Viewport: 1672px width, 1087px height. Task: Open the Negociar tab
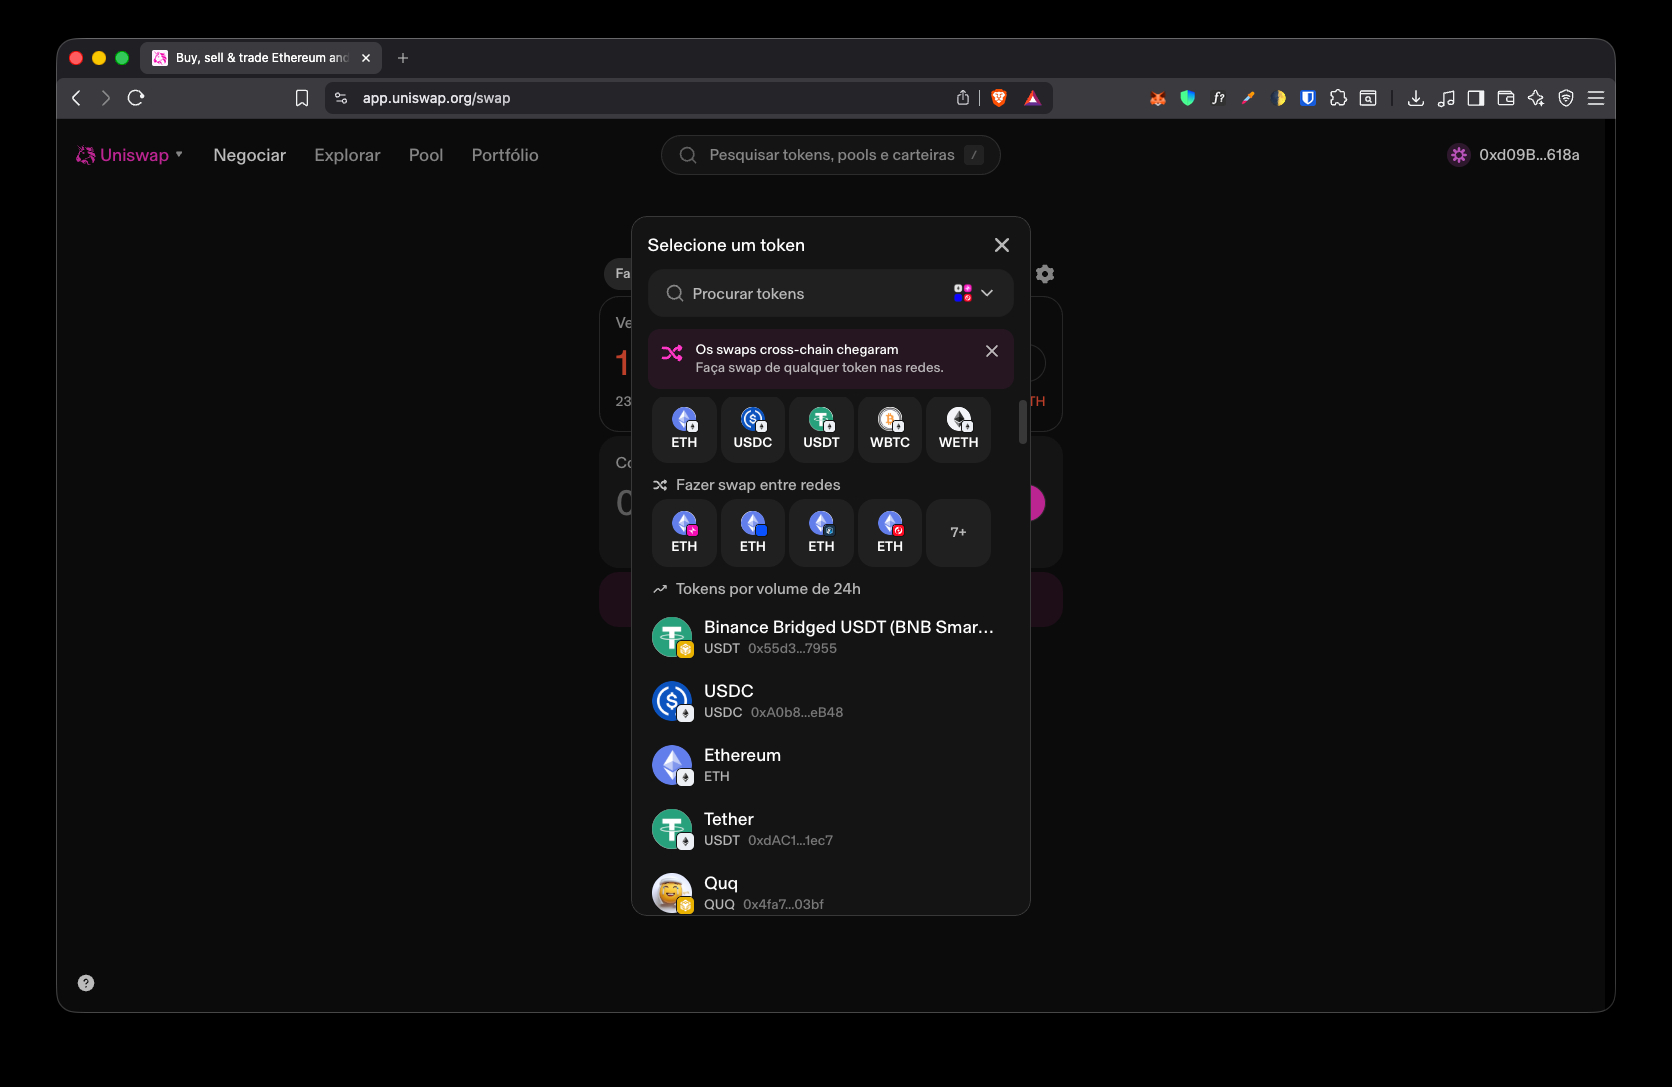250,155
